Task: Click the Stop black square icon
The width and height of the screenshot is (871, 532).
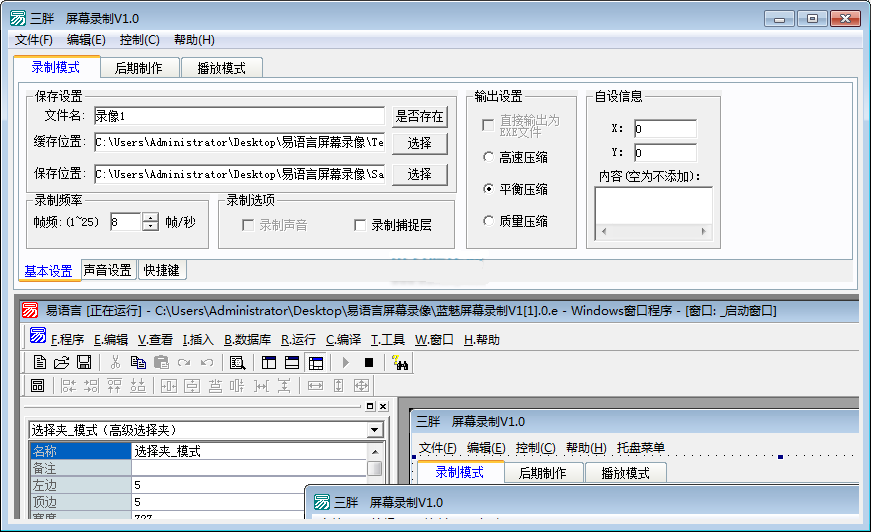Action: coord(369,363)
